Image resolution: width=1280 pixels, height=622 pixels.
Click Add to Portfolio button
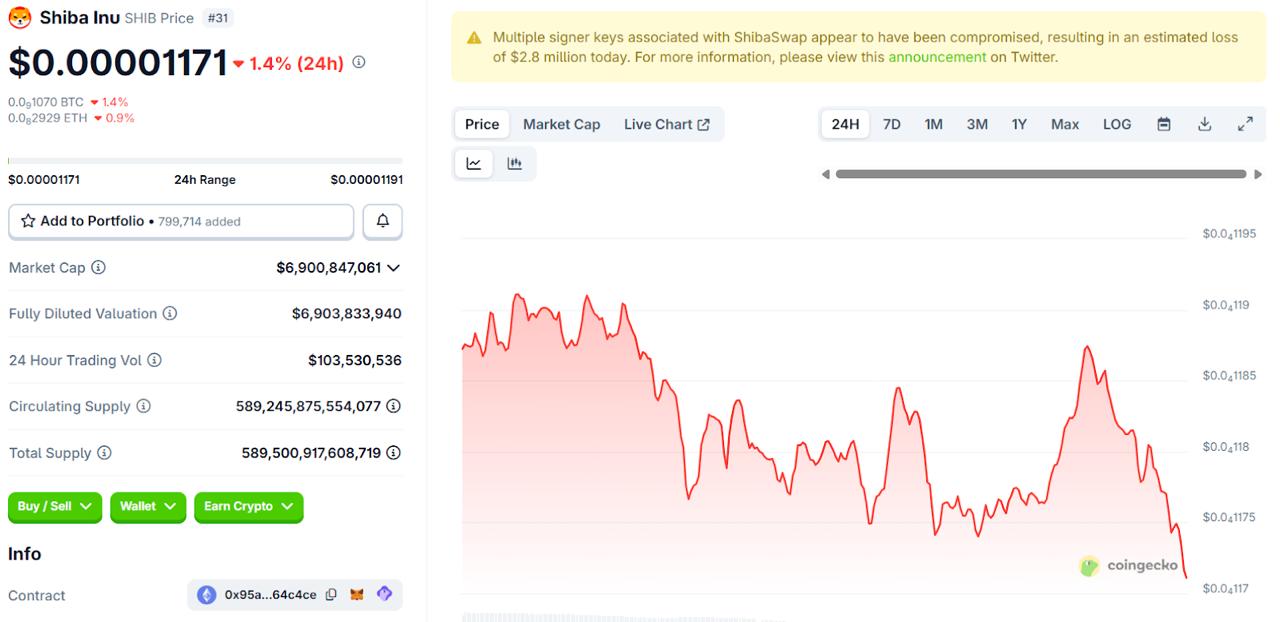pos(181,221)
